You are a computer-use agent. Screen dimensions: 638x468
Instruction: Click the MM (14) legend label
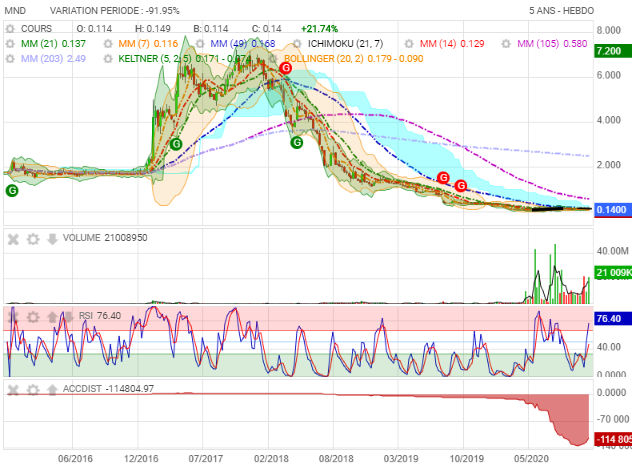[437, 45]
